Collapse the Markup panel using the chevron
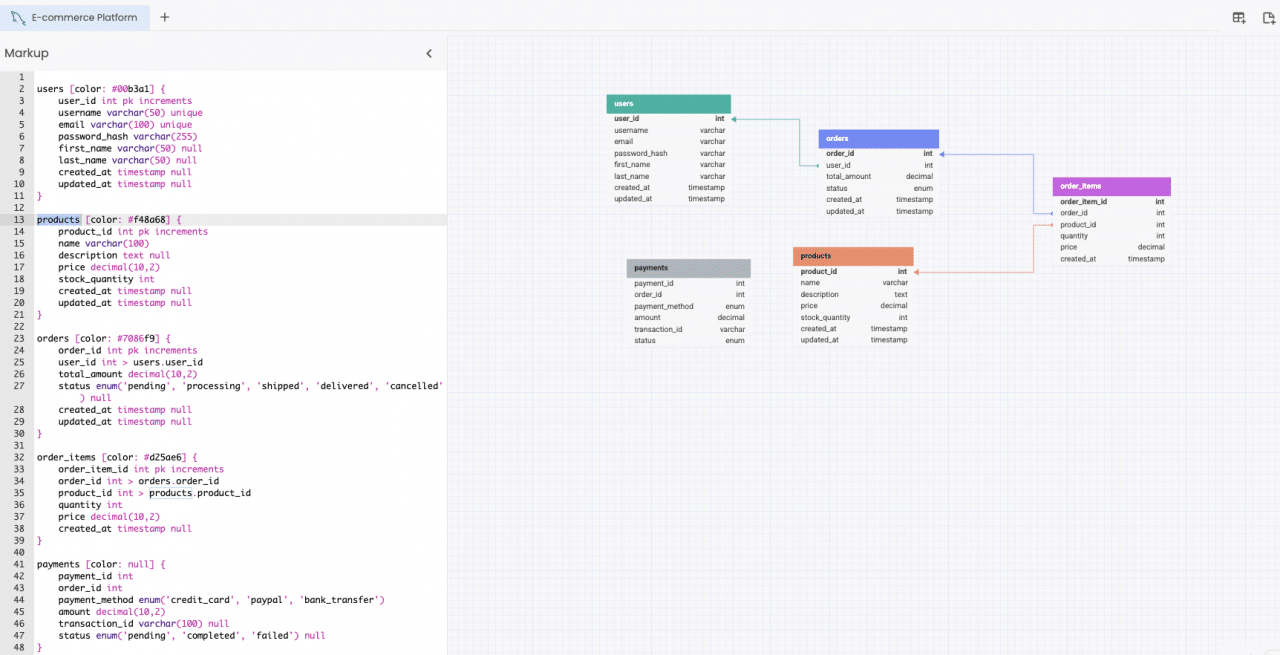This screenshot has height=655, width=1280. point(429,53)
